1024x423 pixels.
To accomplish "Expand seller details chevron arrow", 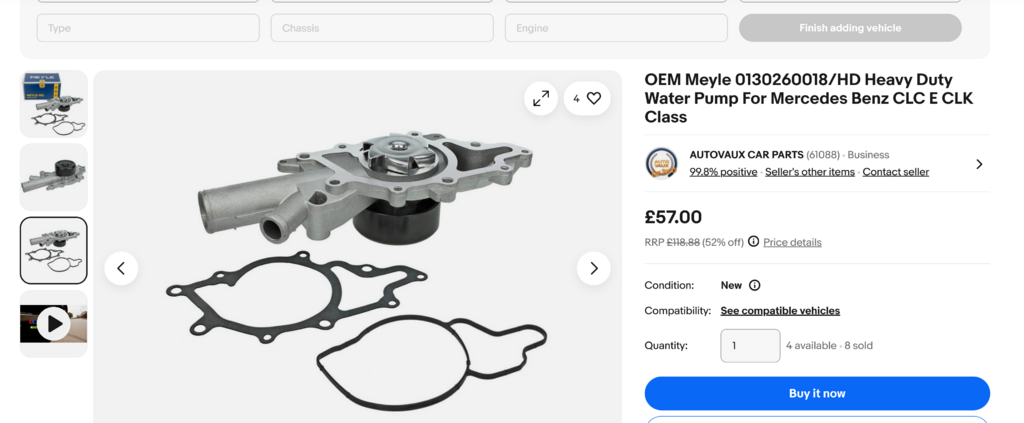I will (x=979, y=164).
